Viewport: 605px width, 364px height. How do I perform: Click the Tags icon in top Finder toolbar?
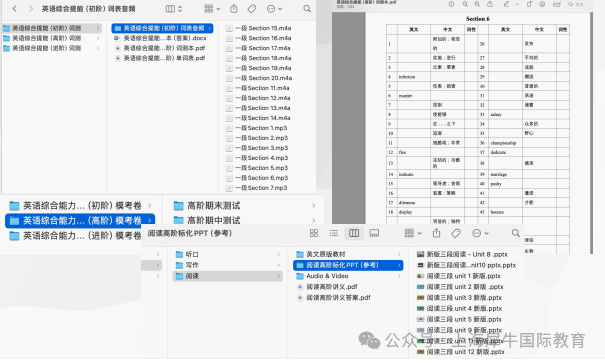[x=252, y=8]
